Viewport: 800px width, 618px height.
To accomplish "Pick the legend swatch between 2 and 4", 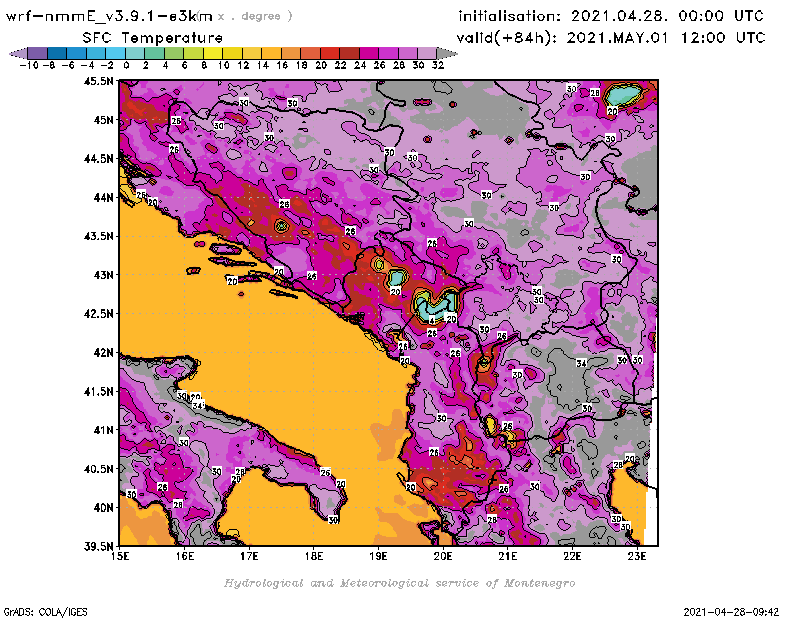I will point(155,53).
